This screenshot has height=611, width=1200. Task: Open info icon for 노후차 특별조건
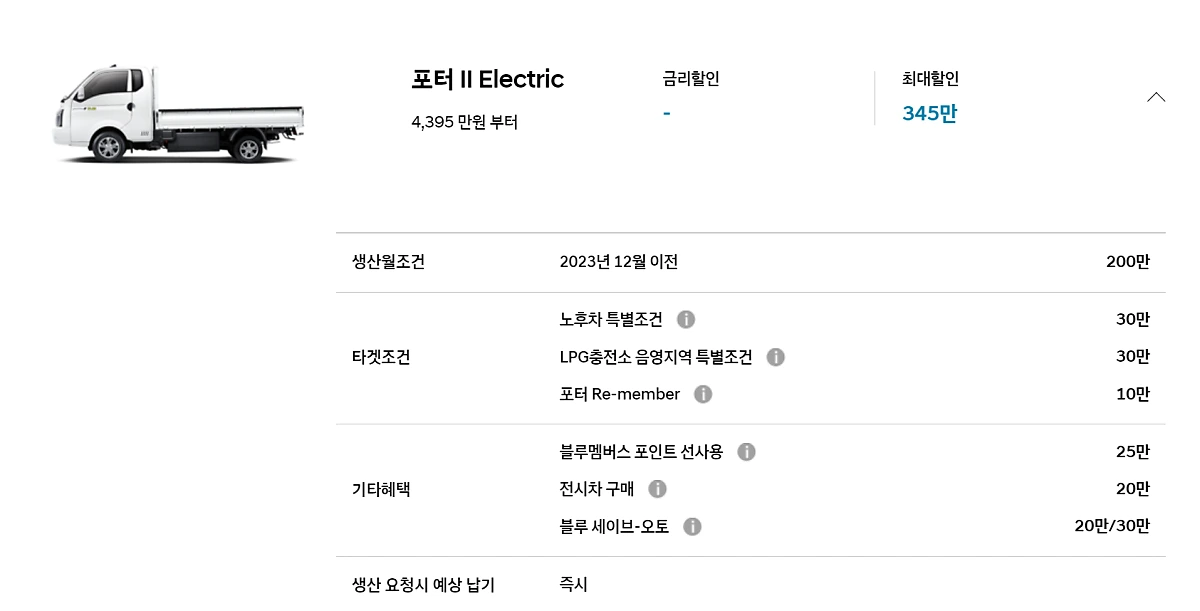[x=686, y=319]
